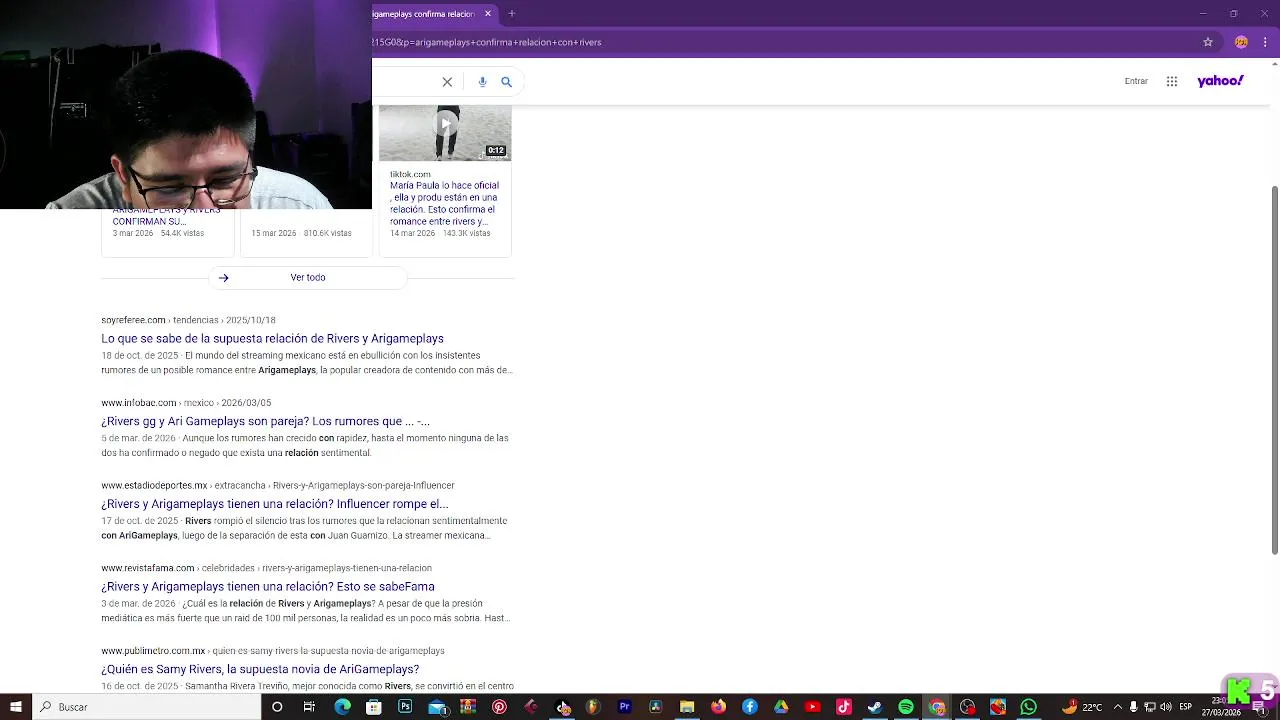1280x720 pixels.
Task: Open YouTube from taskbar
Action: tap(812, 707)
